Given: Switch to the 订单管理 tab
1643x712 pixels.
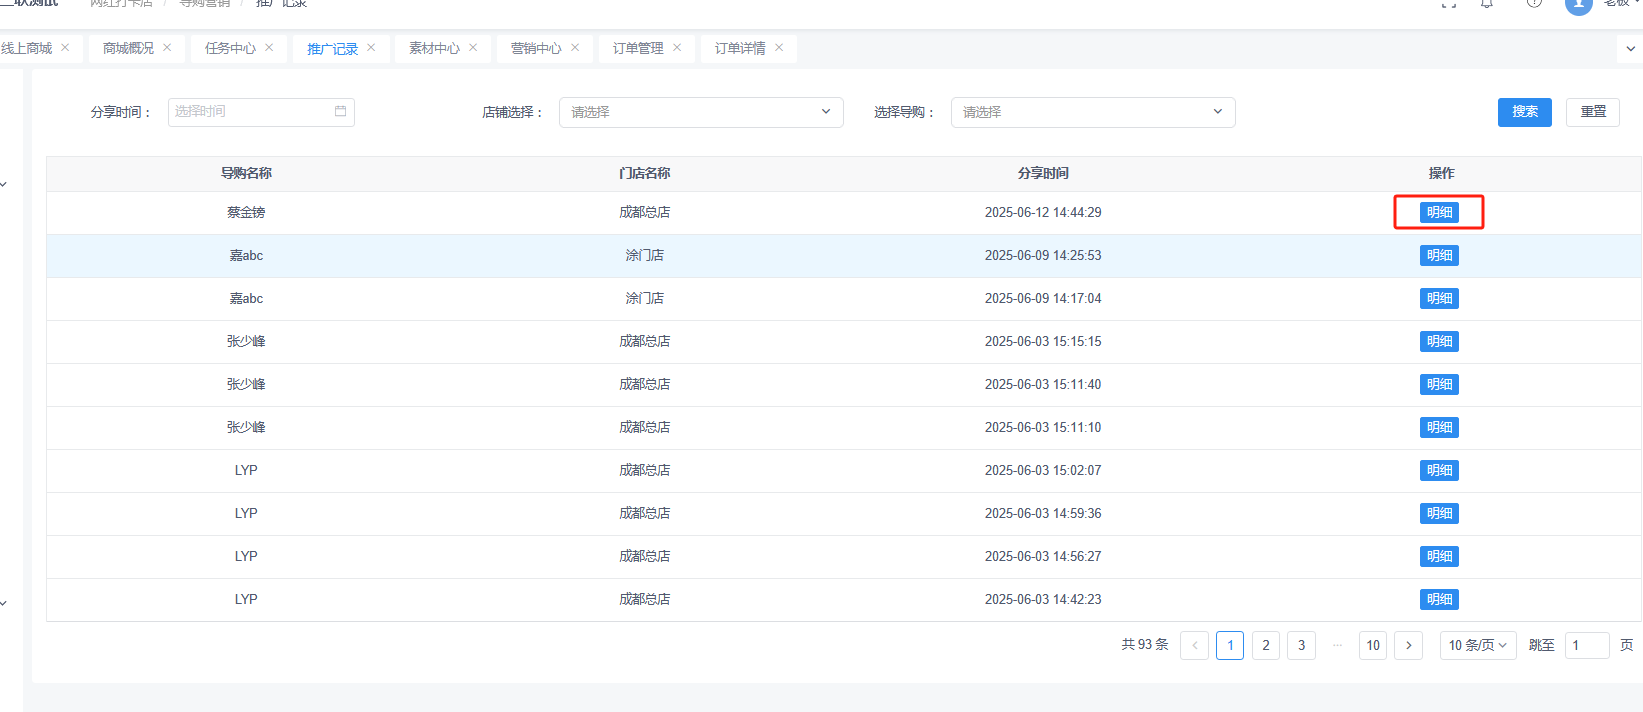Looking at the screenshot, I should (x=638, y=48).
